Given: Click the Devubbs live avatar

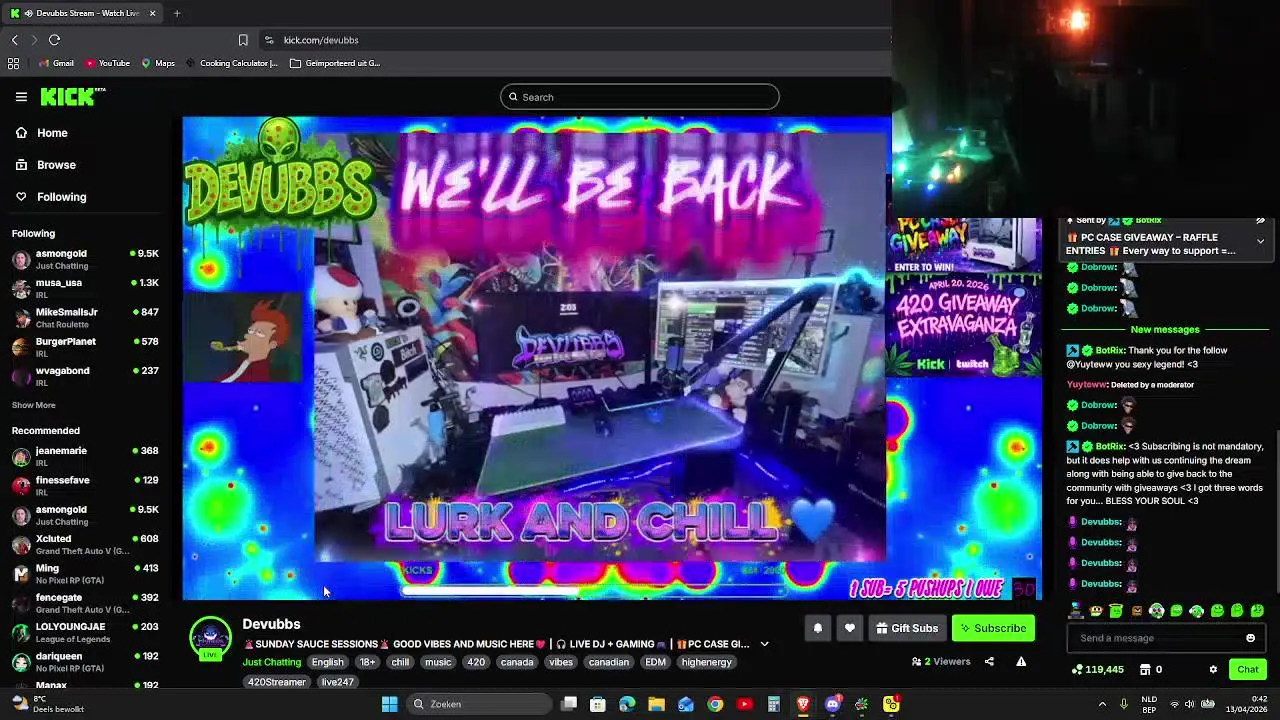Looking at the screenshot, I should point(210,639).
